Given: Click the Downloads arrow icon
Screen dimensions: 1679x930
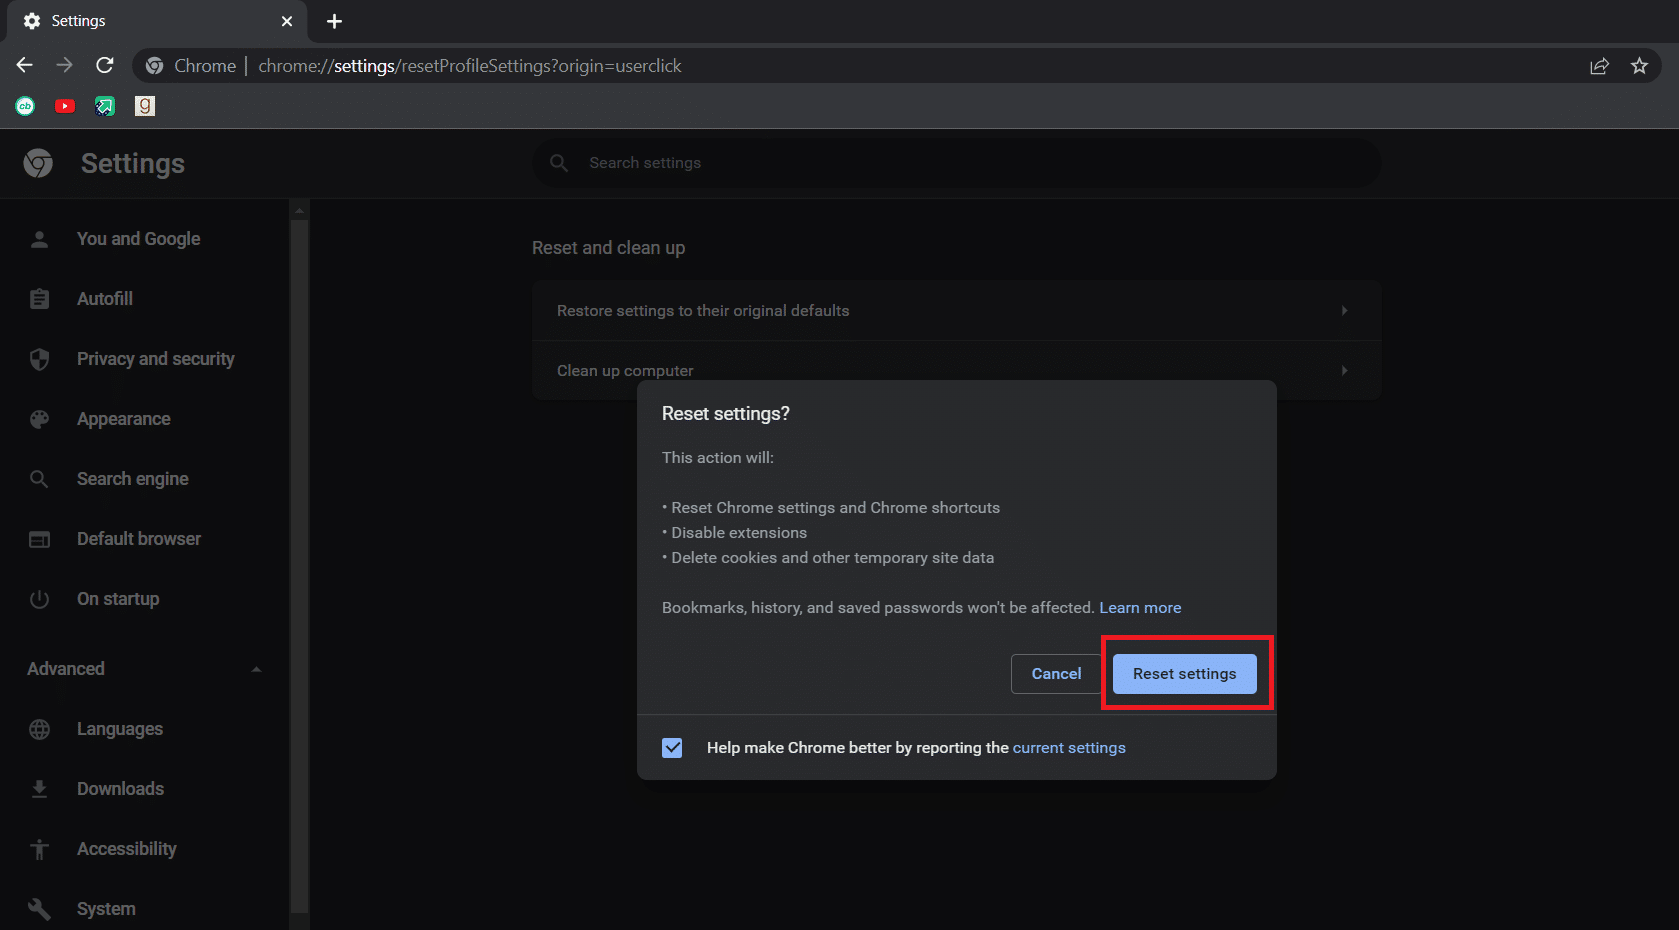Looking at the screenshot, I should pos(39,789).
